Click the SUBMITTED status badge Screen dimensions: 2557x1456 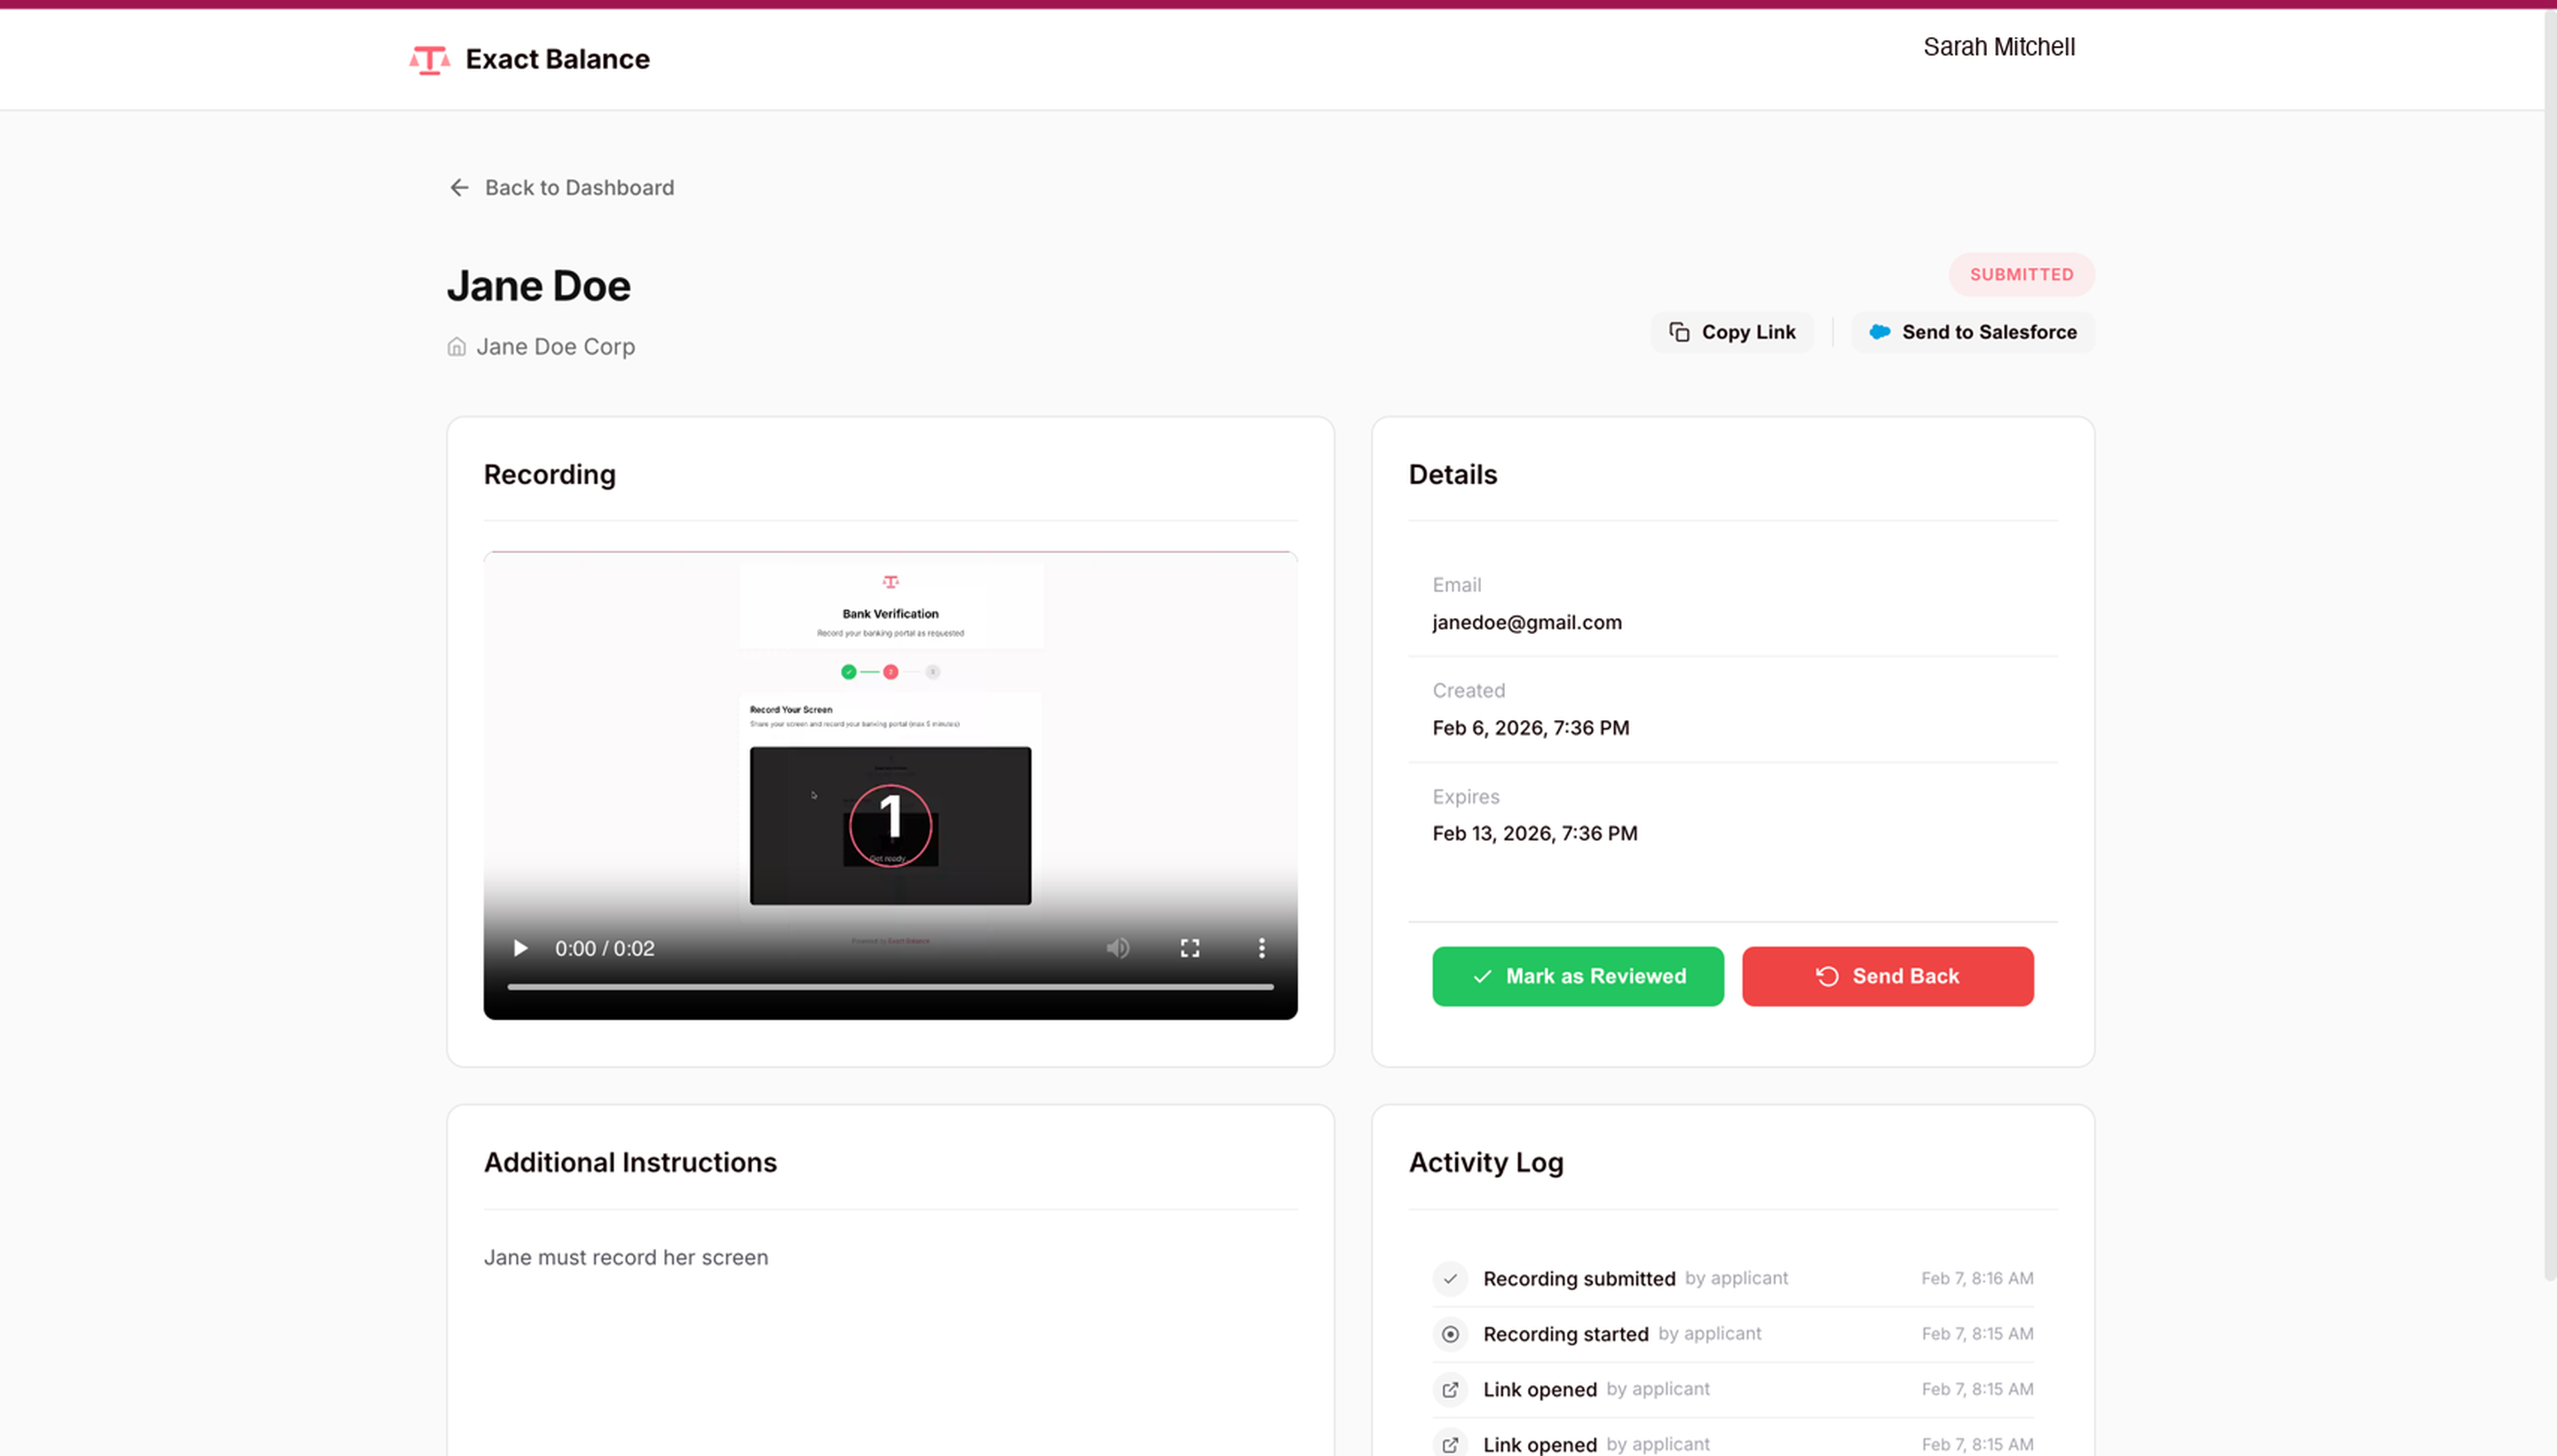click(x=2021, y=274)
